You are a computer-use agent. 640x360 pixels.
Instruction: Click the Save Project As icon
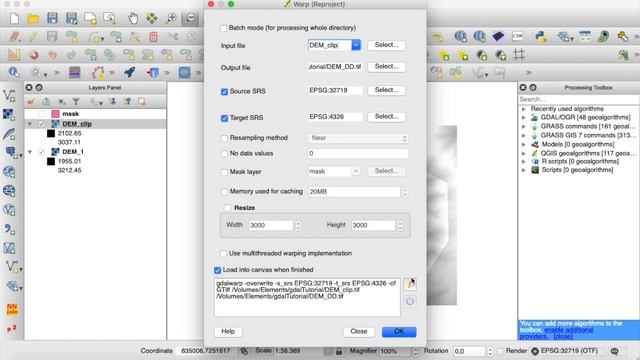(71, 18)
